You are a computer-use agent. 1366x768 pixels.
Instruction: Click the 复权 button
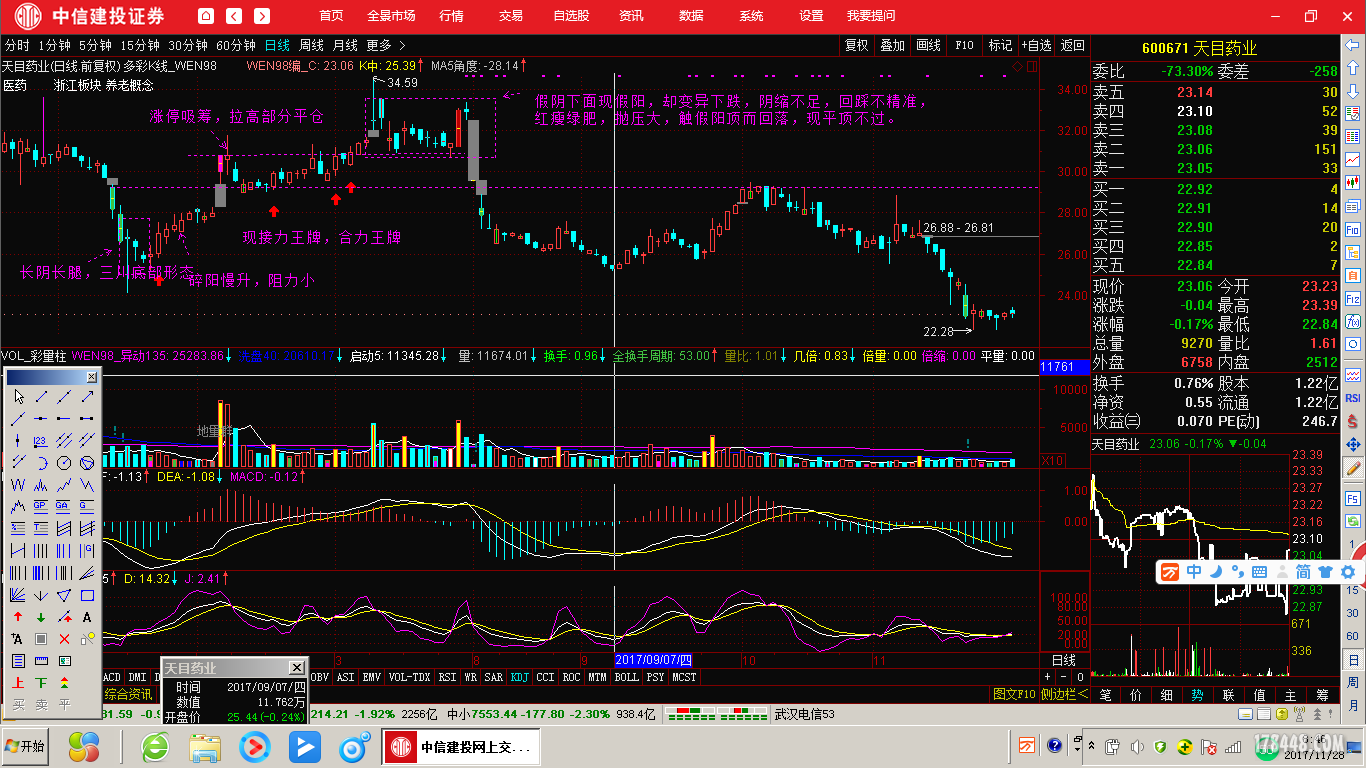(857, 45)
